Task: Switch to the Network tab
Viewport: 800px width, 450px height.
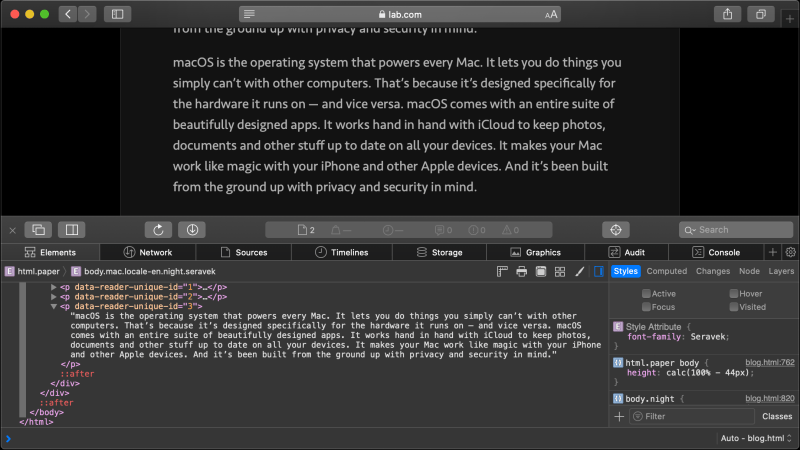Action: coord(147,252)
